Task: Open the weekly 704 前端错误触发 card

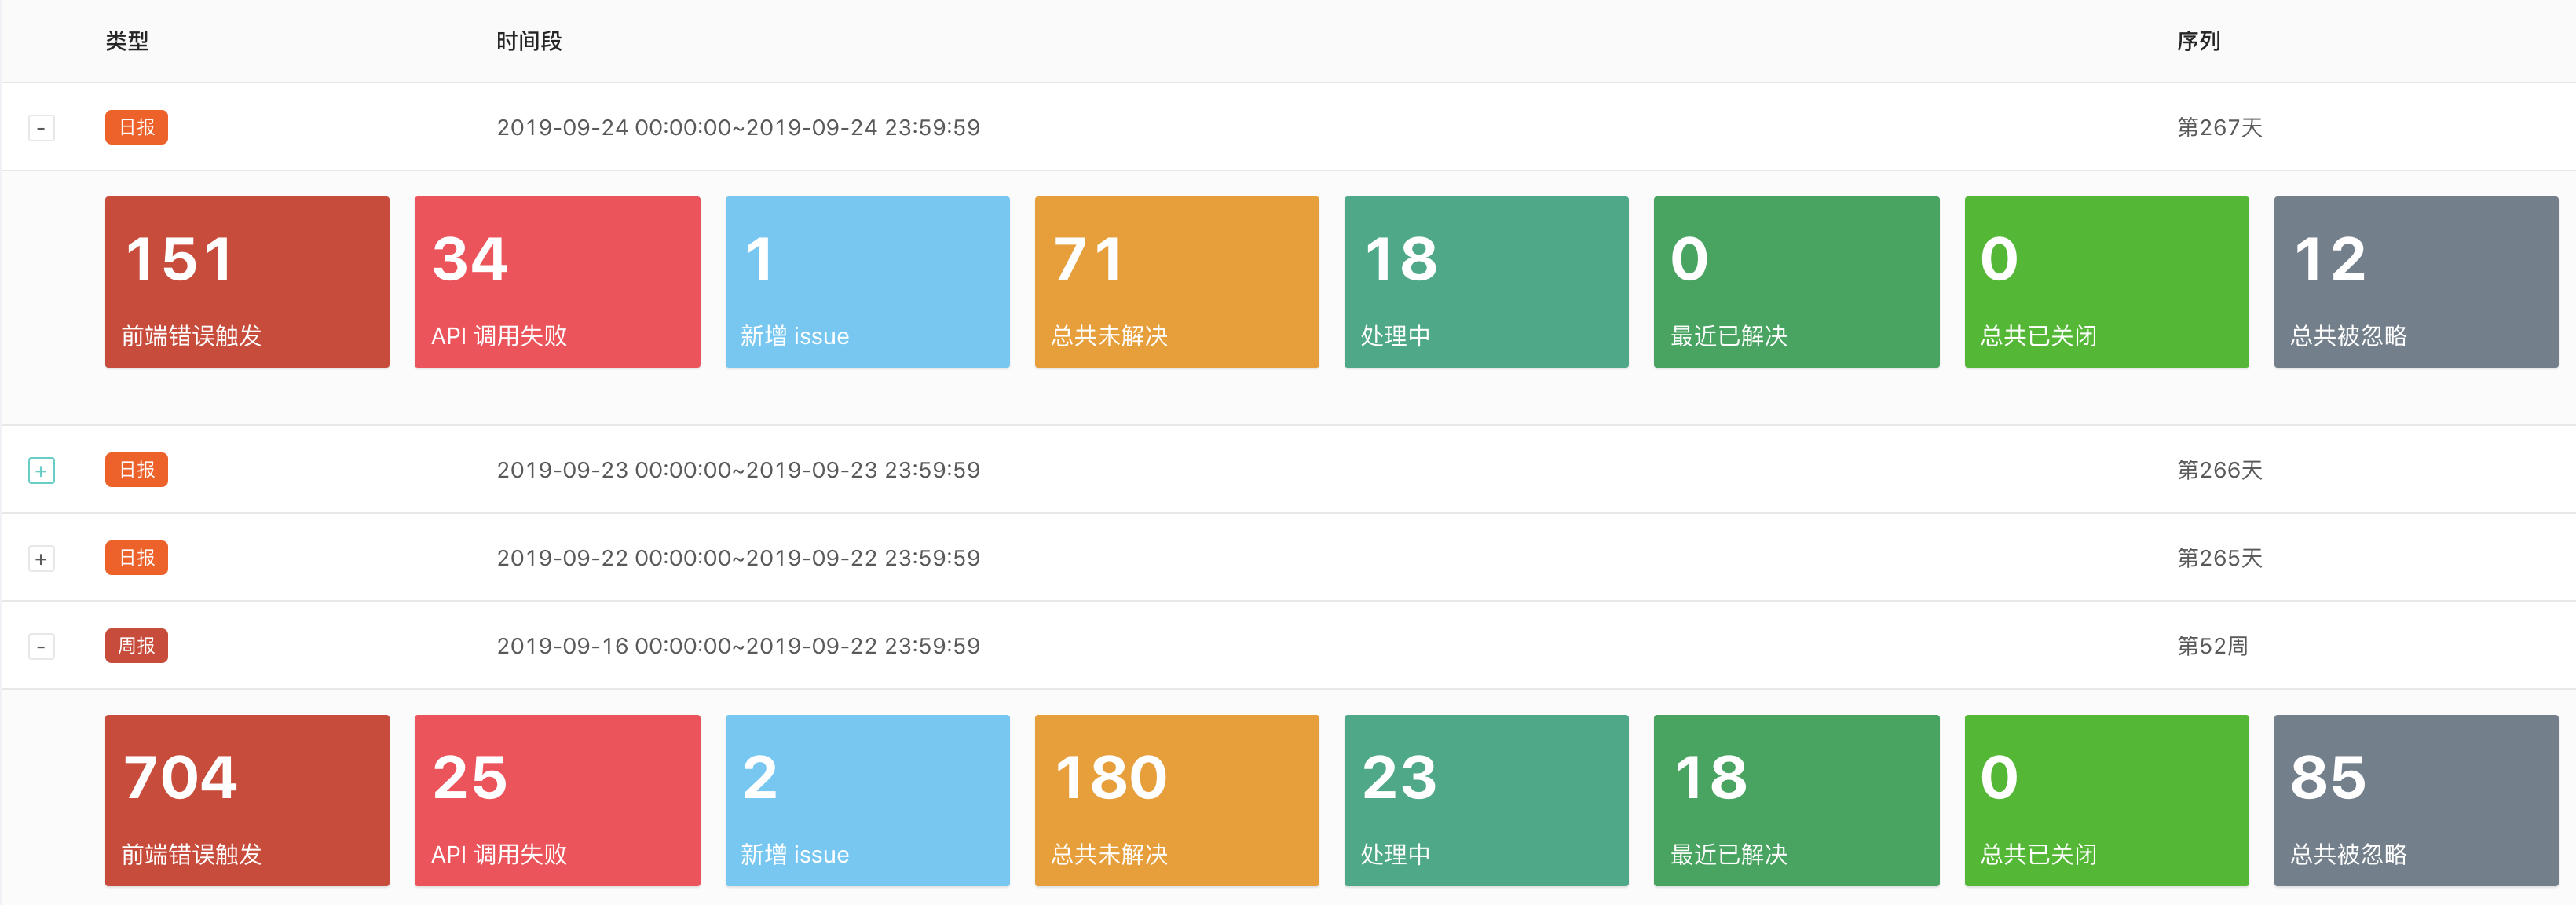Action: tap(247, 800)
